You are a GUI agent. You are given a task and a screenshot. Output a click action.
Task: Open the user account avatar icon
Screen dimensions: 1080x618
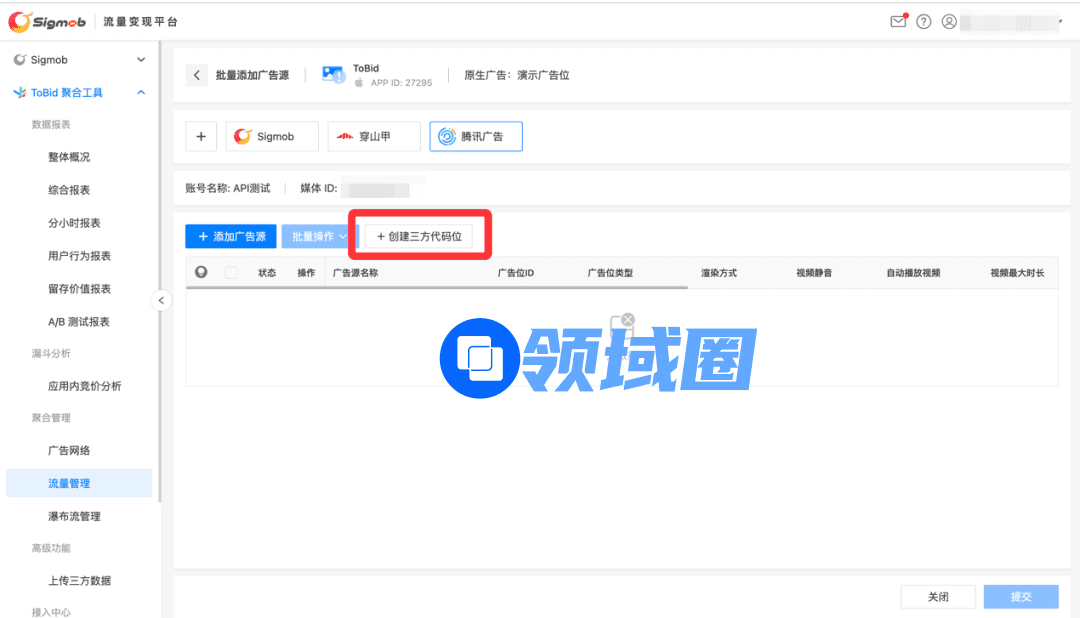click(949, 21)
